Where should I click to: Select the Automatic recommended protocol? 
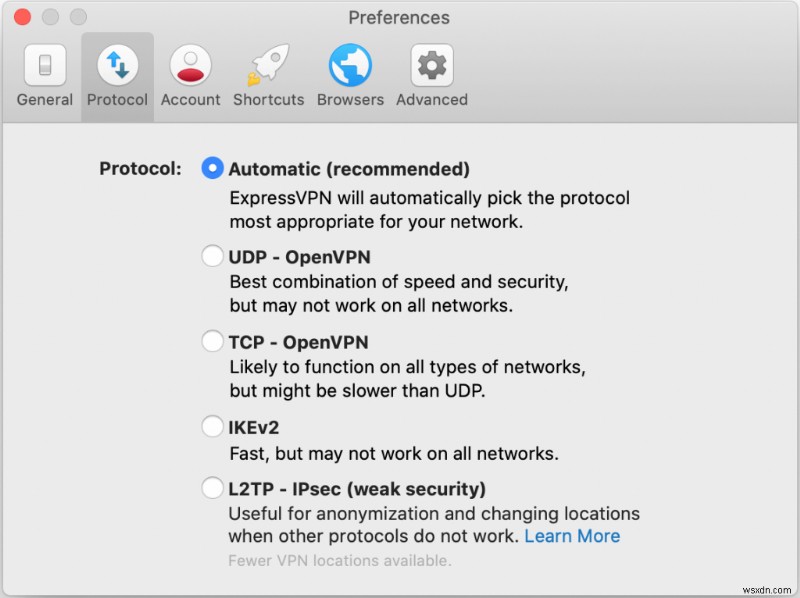(x=212, y=169)
